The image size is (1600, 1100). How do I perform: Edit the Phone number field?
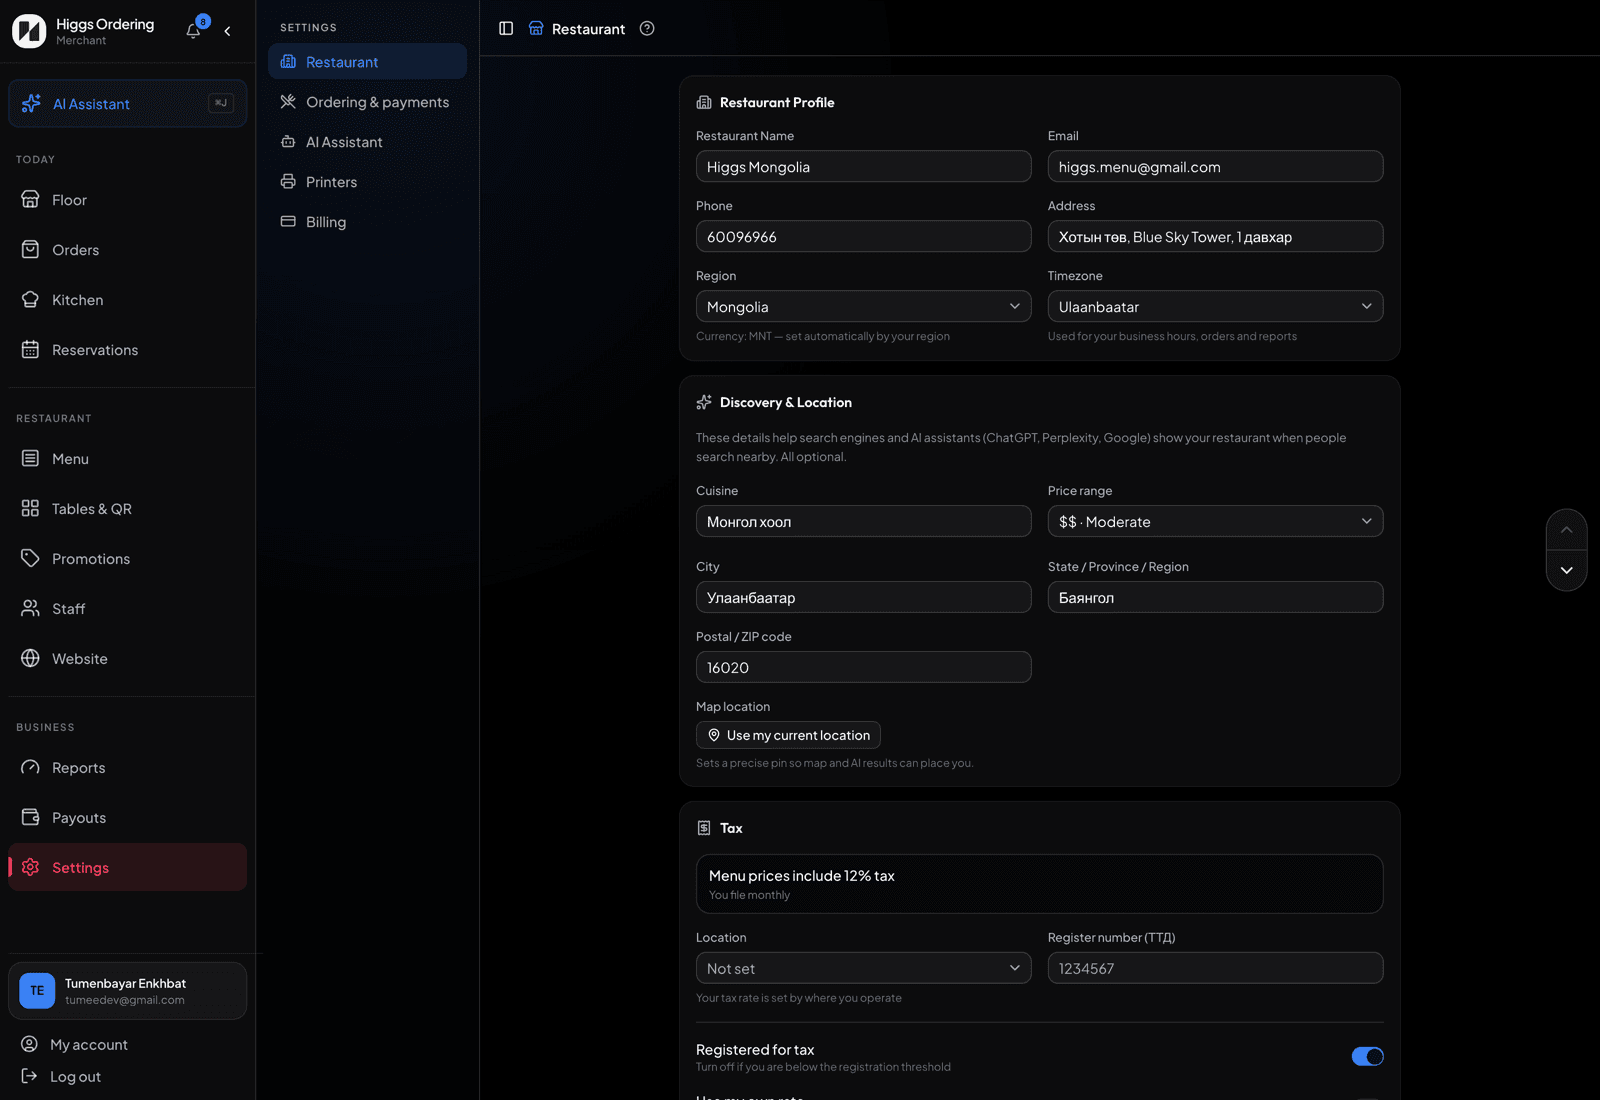point(863,237)
